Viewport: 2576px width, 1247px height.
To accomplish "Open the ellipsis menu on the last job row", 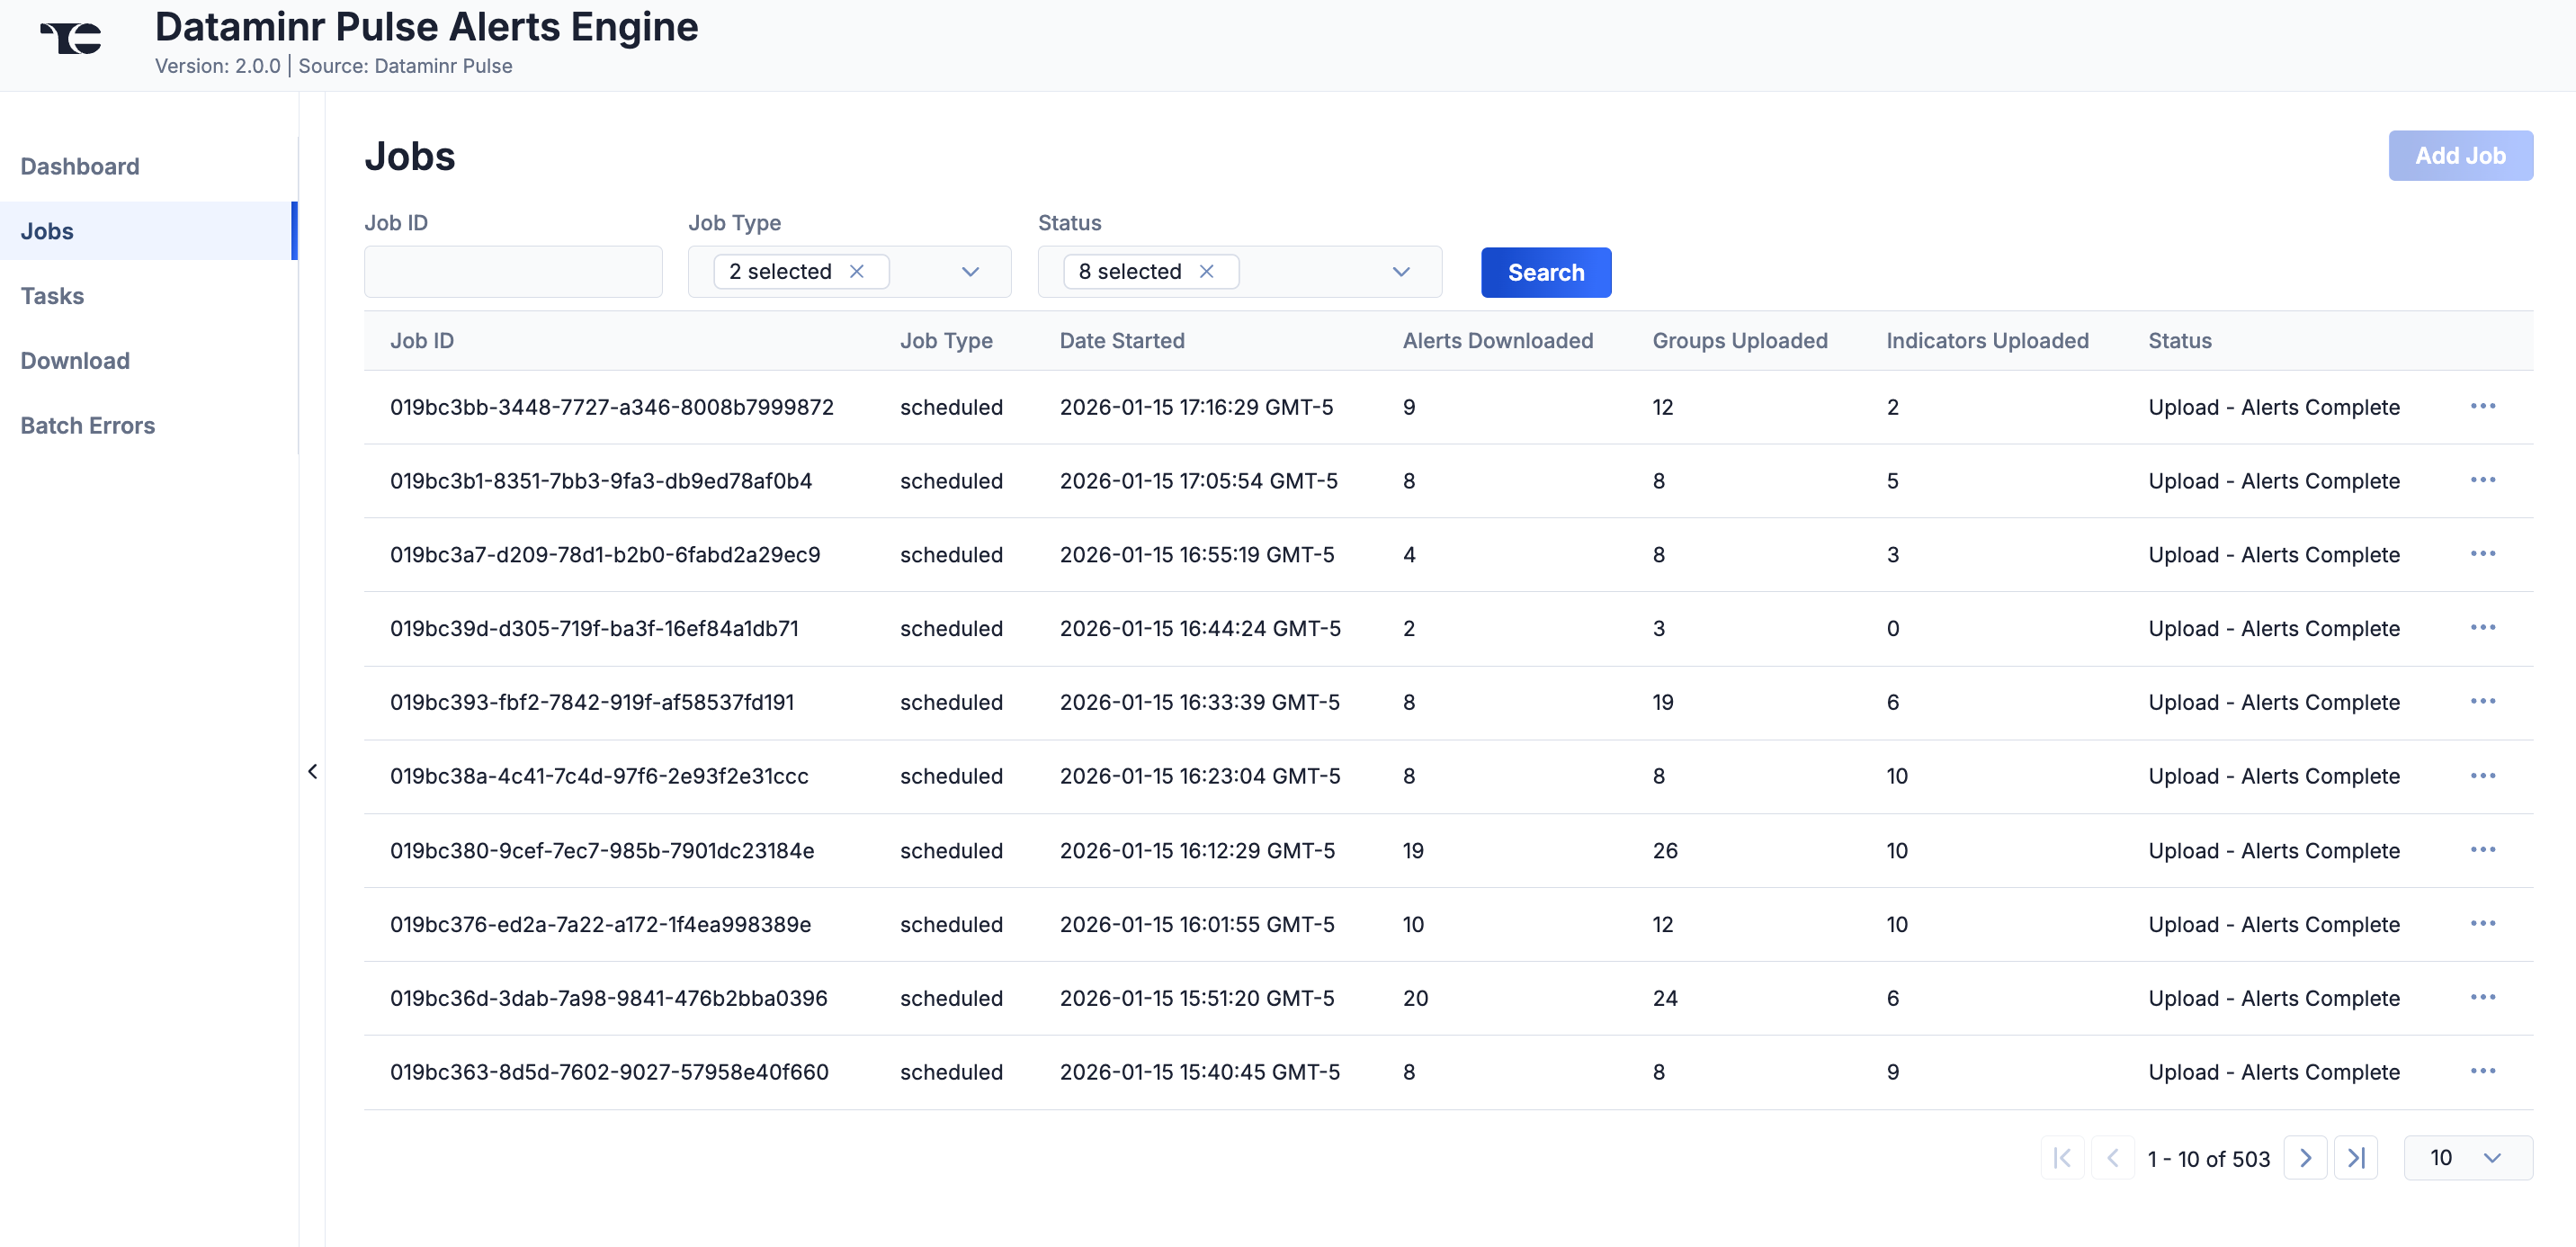I will click(x=2486, y=1071).
